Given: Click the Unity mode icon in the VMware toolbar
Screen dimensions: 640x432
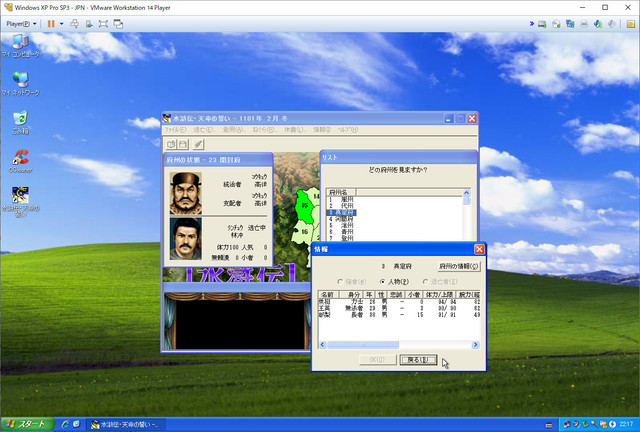Looking at the screenshot, I should (118, 24).
